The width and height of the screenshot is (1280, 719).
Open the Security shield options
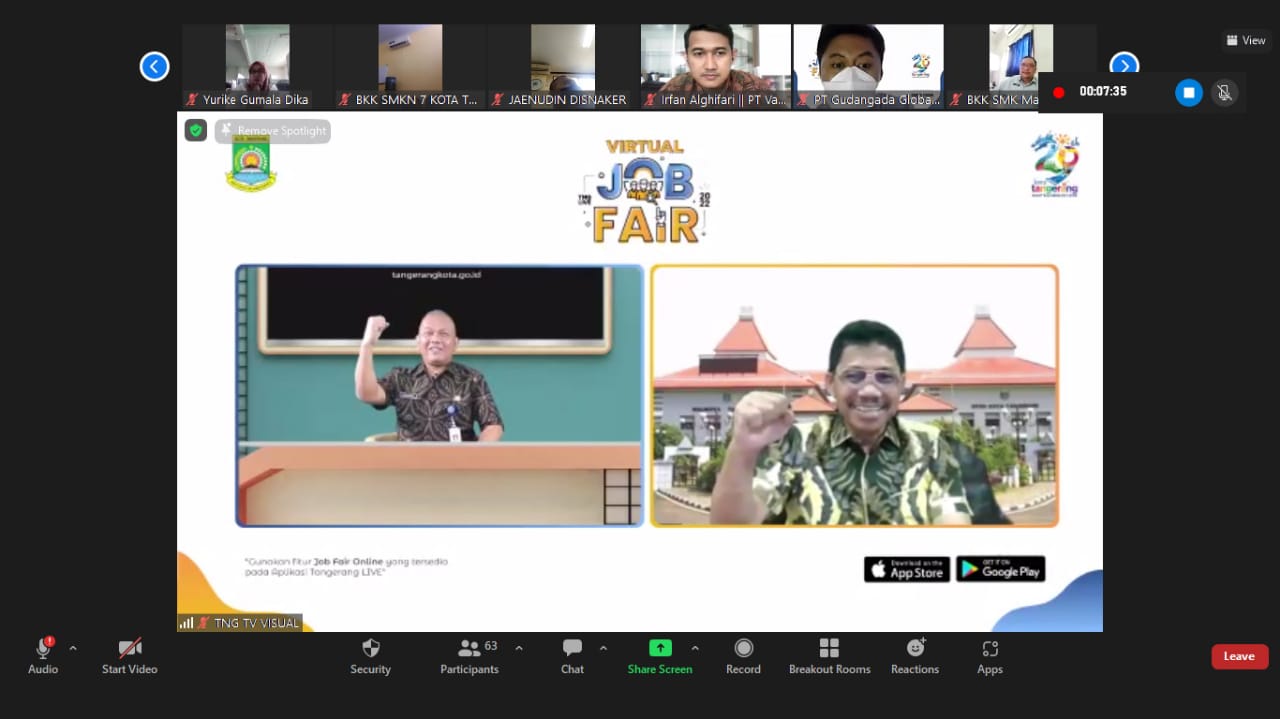[x=370, y=656]
